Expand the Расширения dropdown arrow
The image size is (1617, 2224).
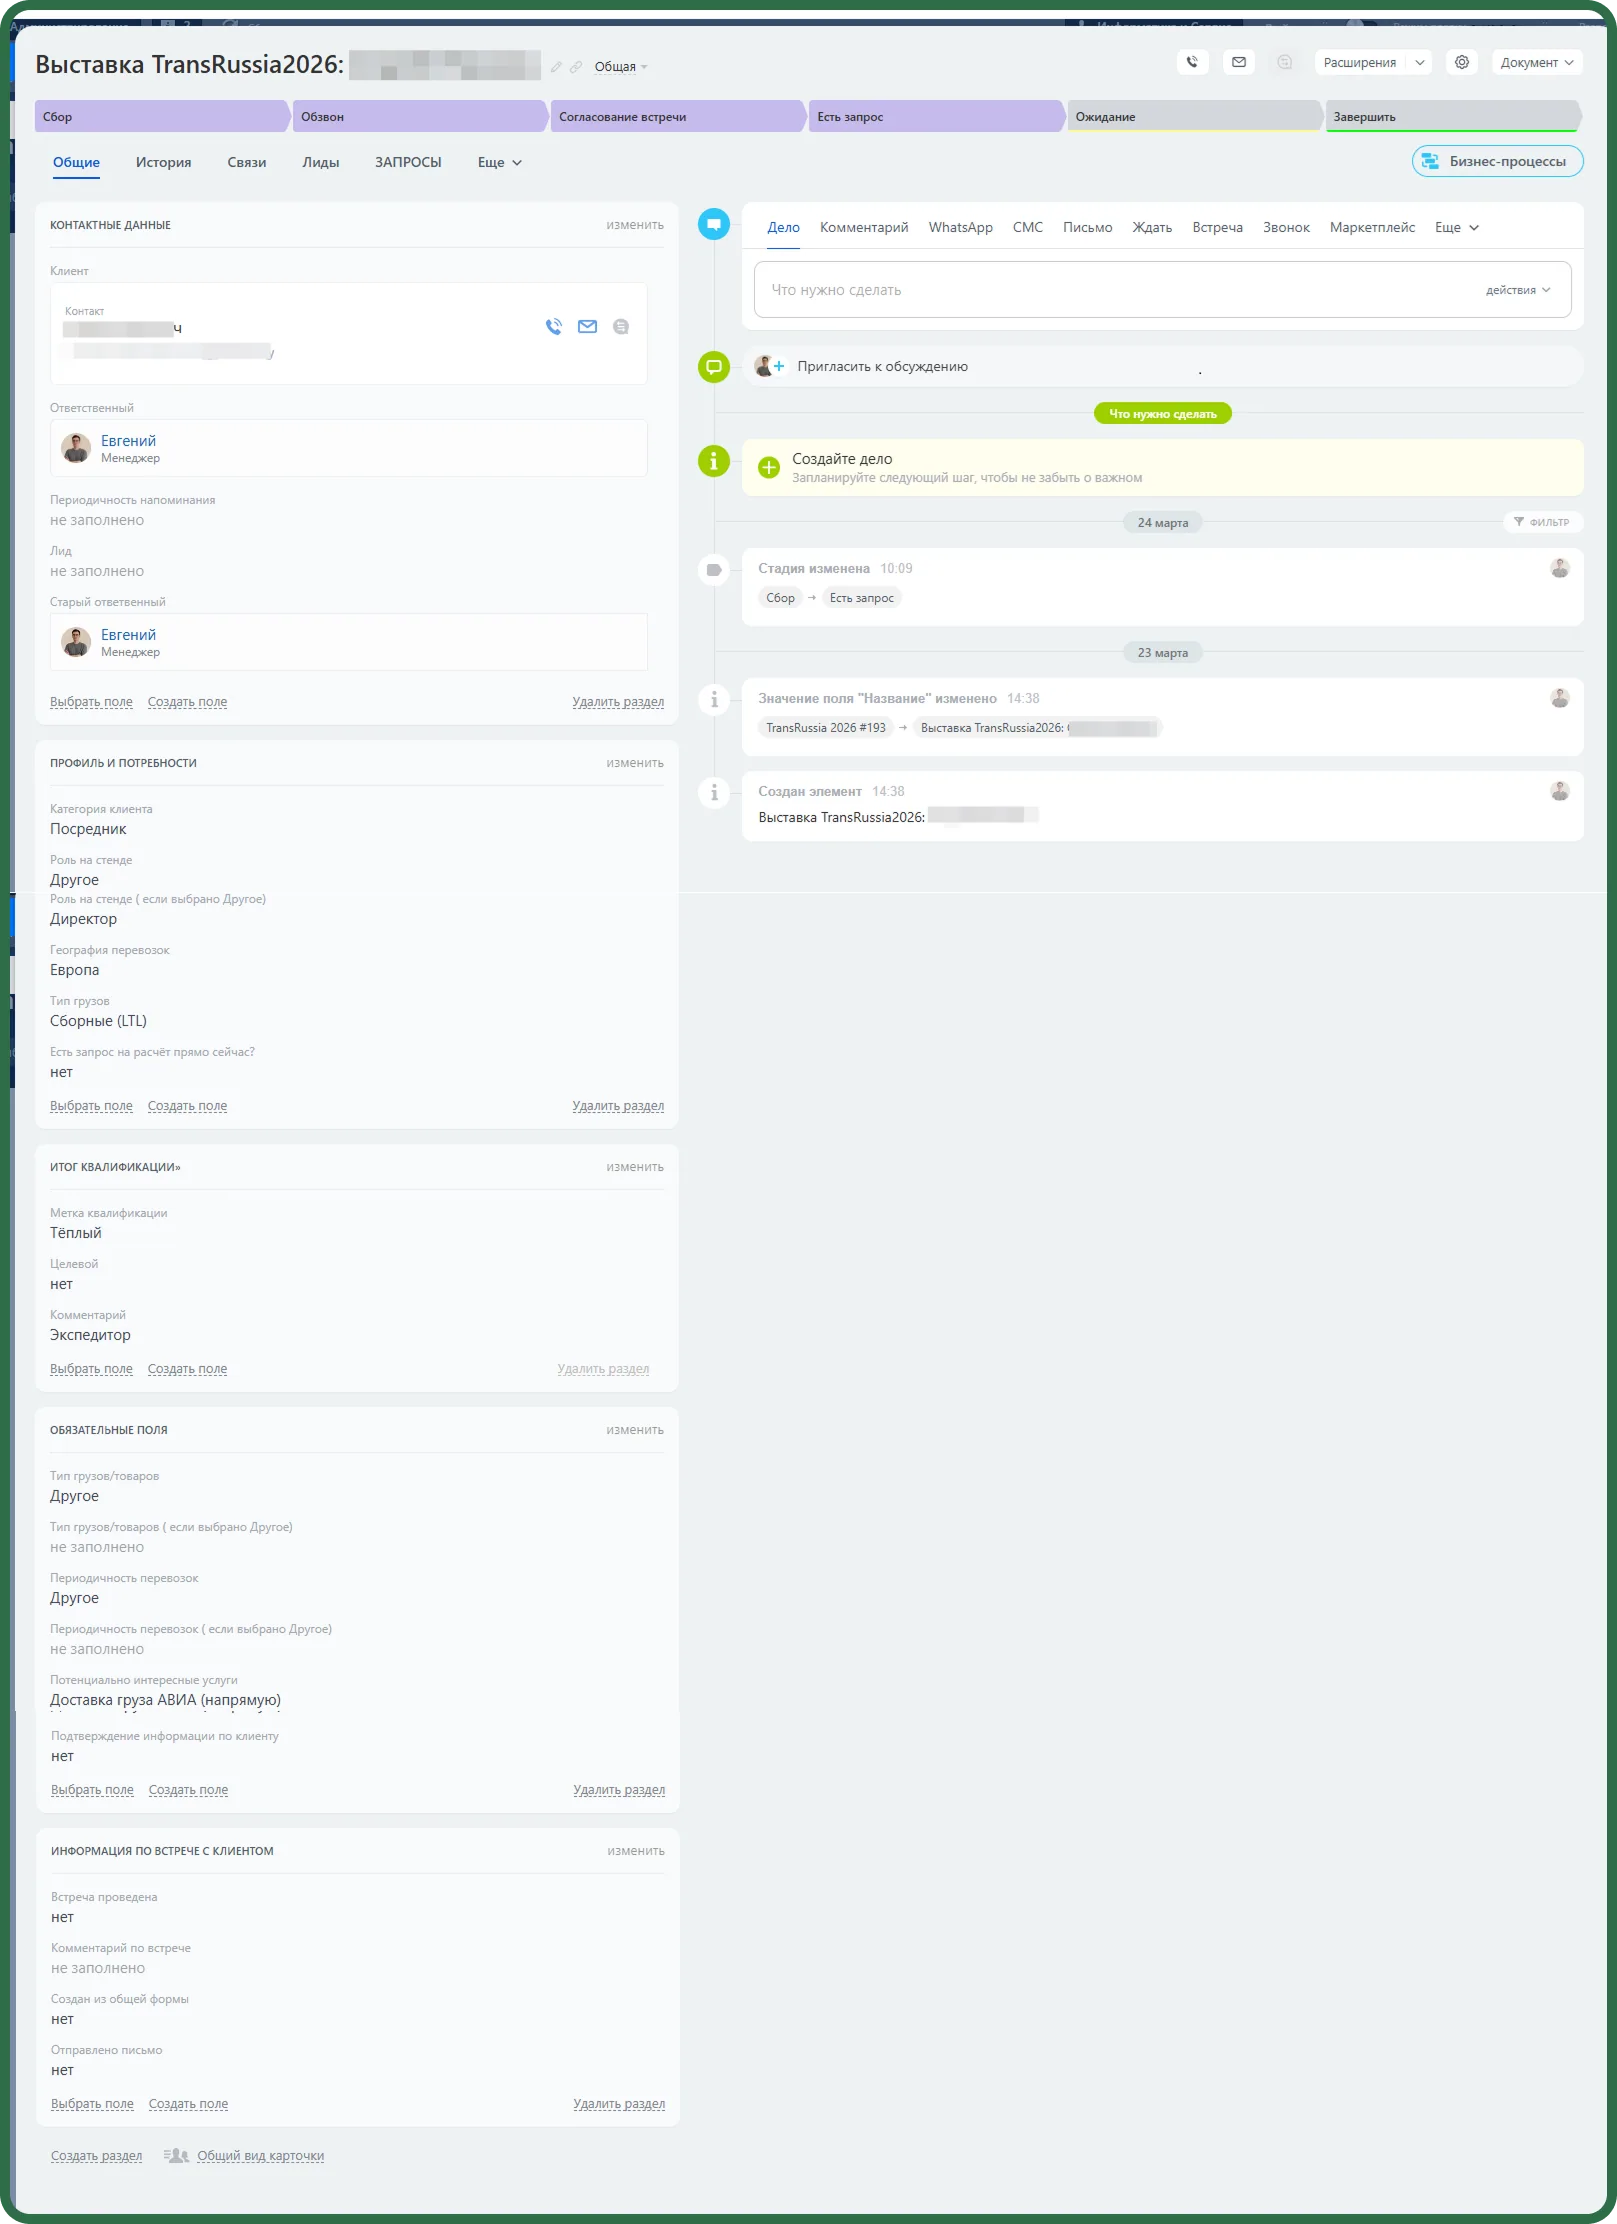[x=1419, y=62]
